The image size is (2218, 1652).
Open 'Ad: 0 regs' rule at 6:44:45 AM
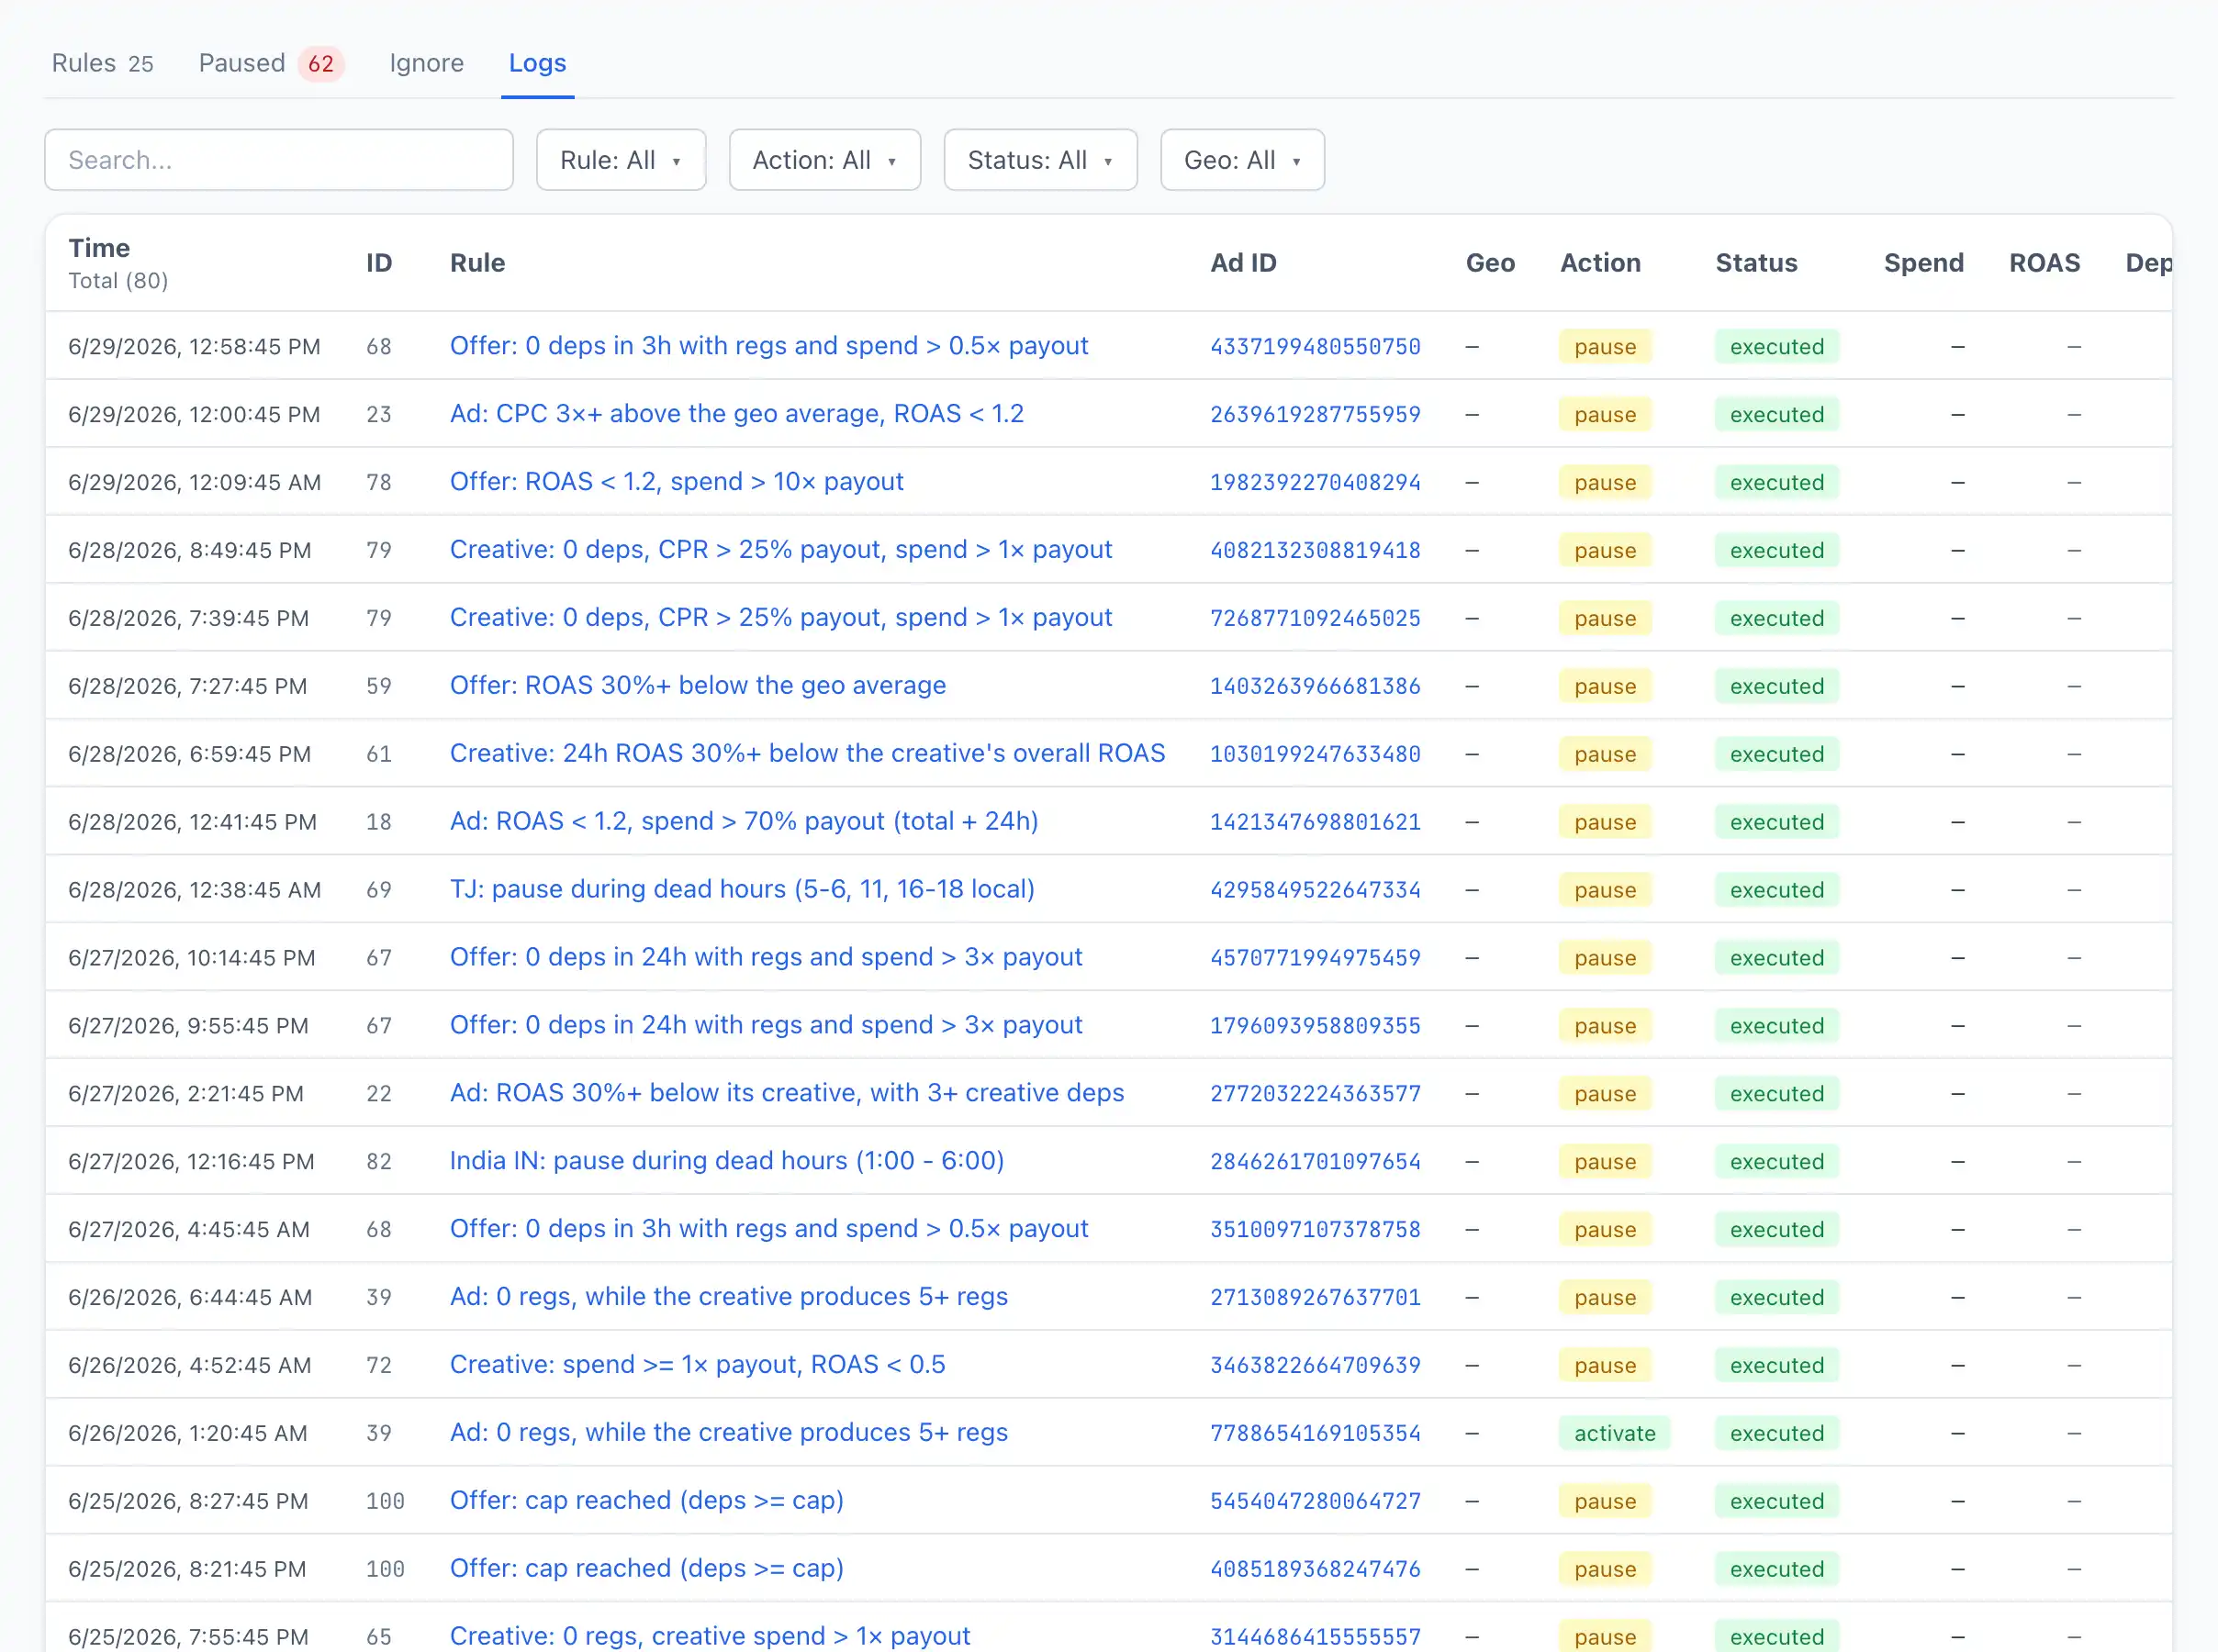728,1298
